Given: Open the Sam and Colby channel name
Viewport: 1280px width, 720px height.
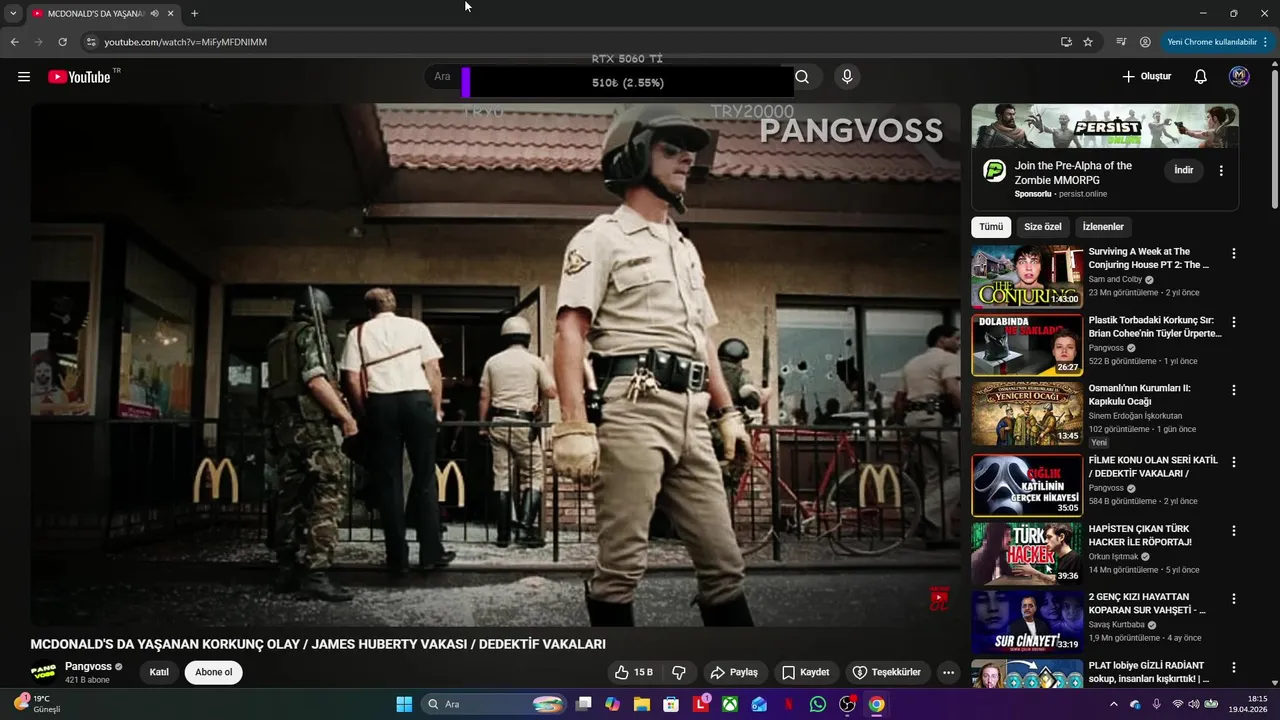Looking at the screenshot, I should tap(1115, 280).
